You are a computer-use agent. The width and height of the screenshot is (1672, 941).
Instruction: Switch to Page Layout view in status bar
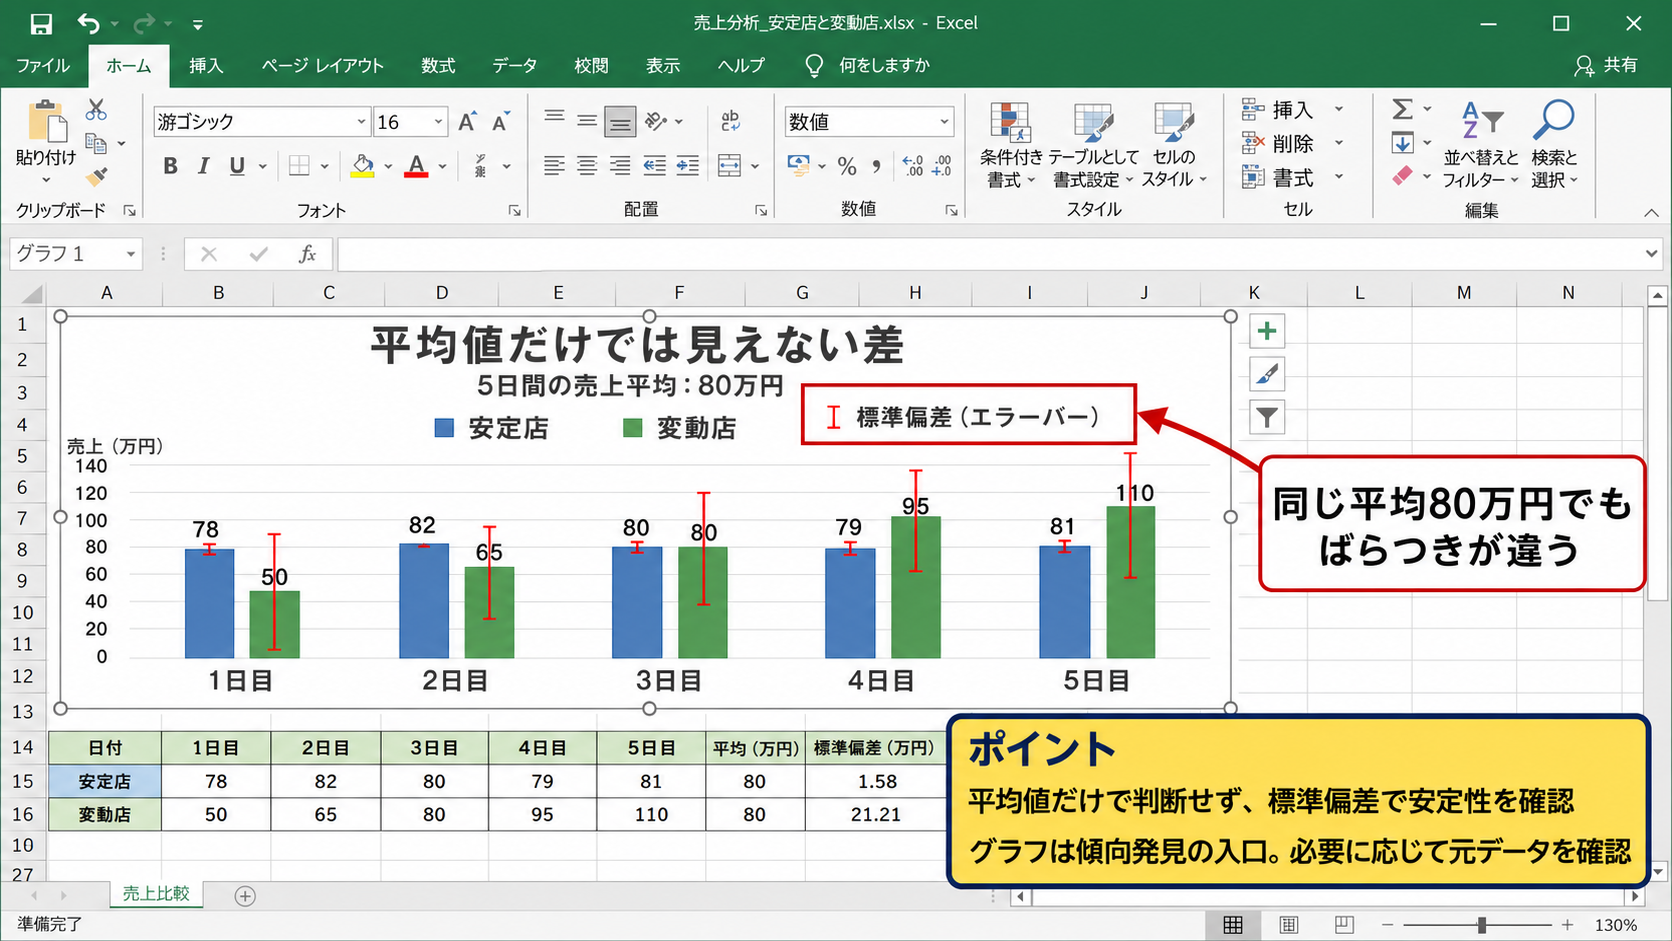(x=1289, y=925)
